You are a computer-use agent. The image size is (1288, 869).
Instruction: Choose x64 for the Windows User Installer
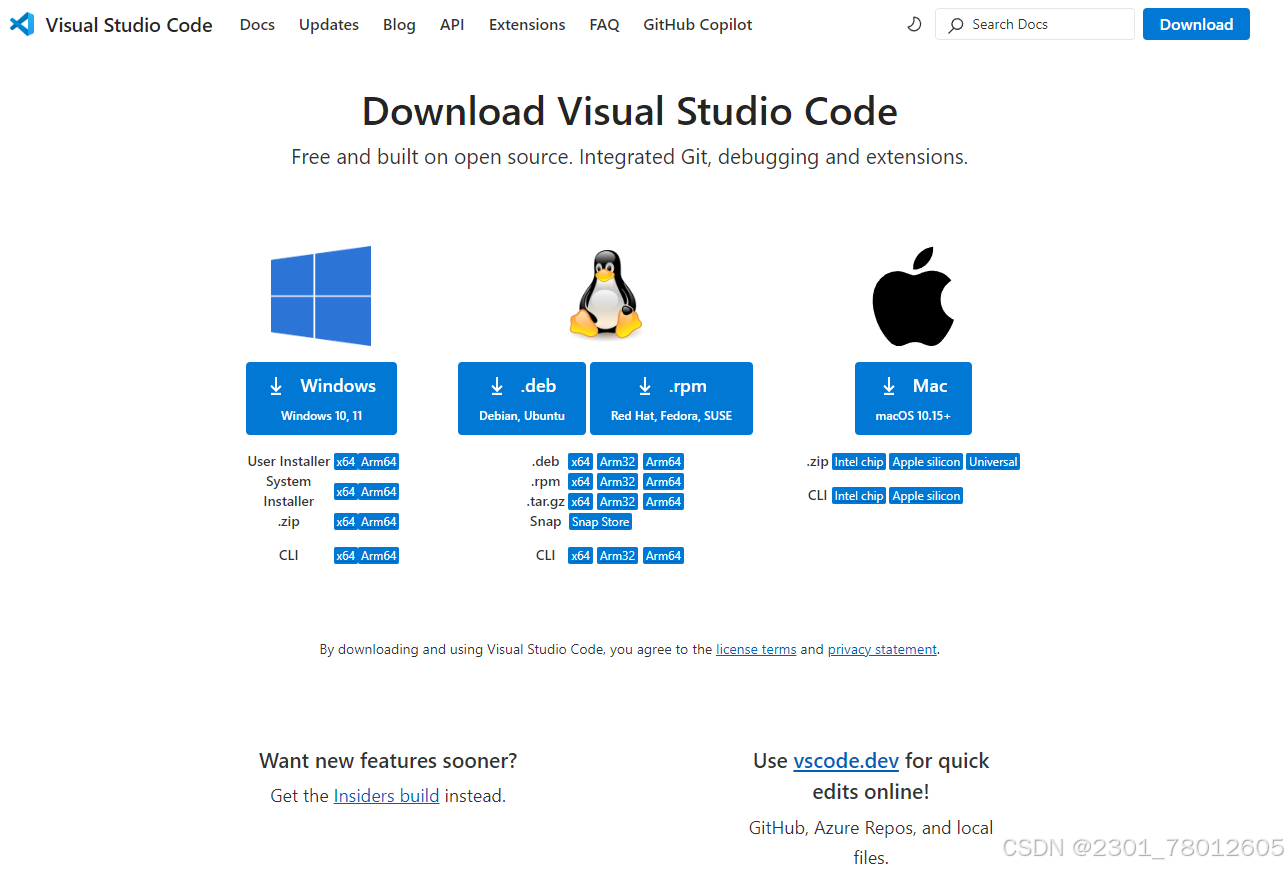click(x=346, y=462)
